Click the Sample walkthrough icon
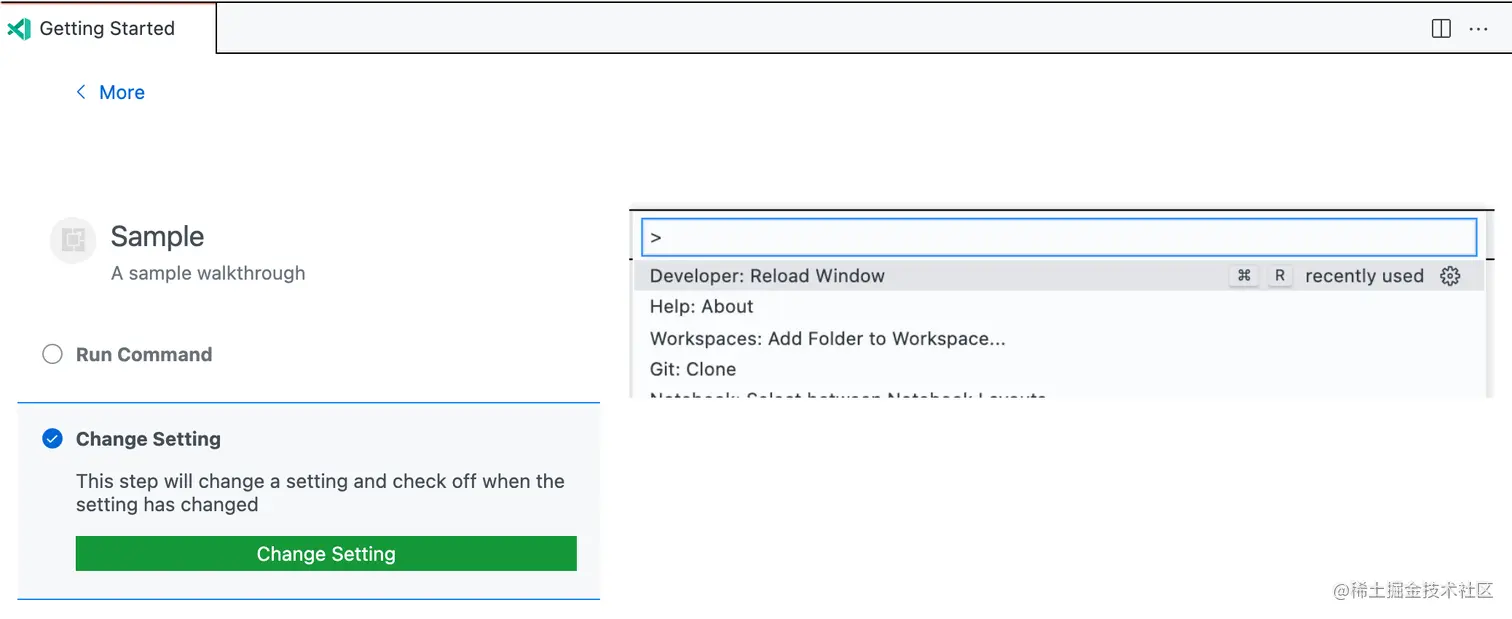The width and height of the screenshot is (1512, 619). click(x=72, y=240)
